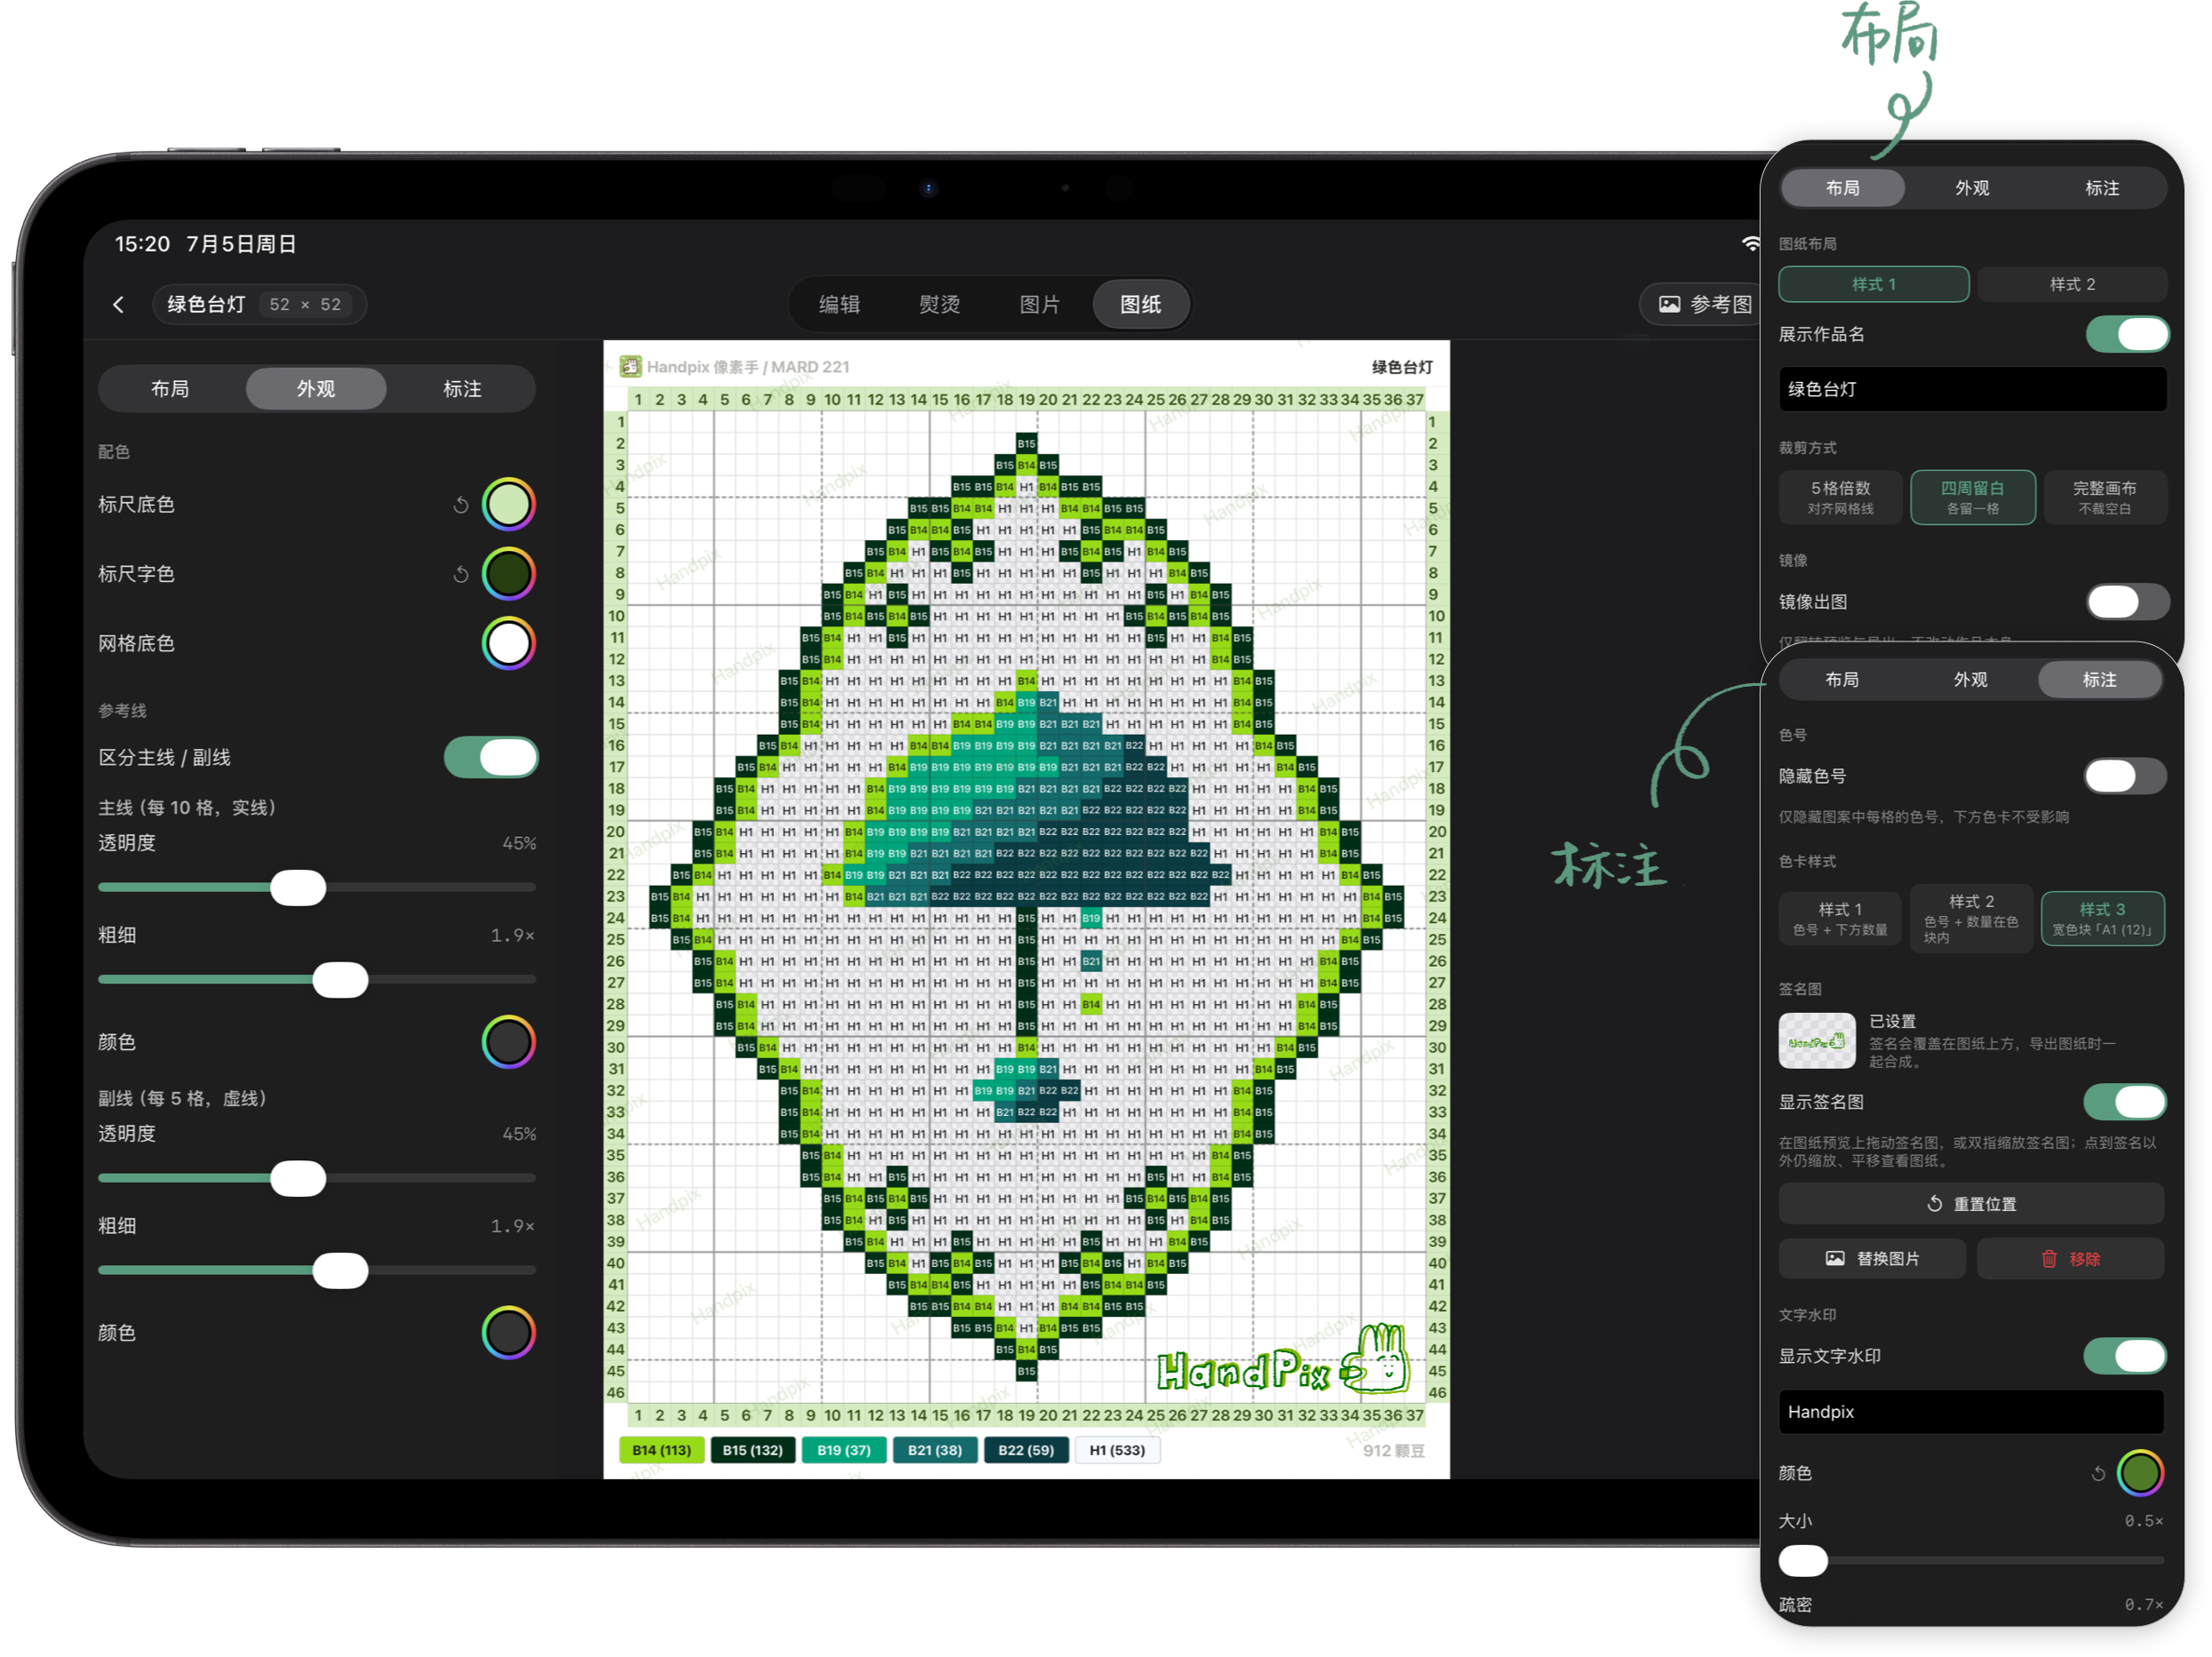Open 外观 tab in left sidebar
The width and height of the screenshot is (2212, 1657).
pos(316,388)
